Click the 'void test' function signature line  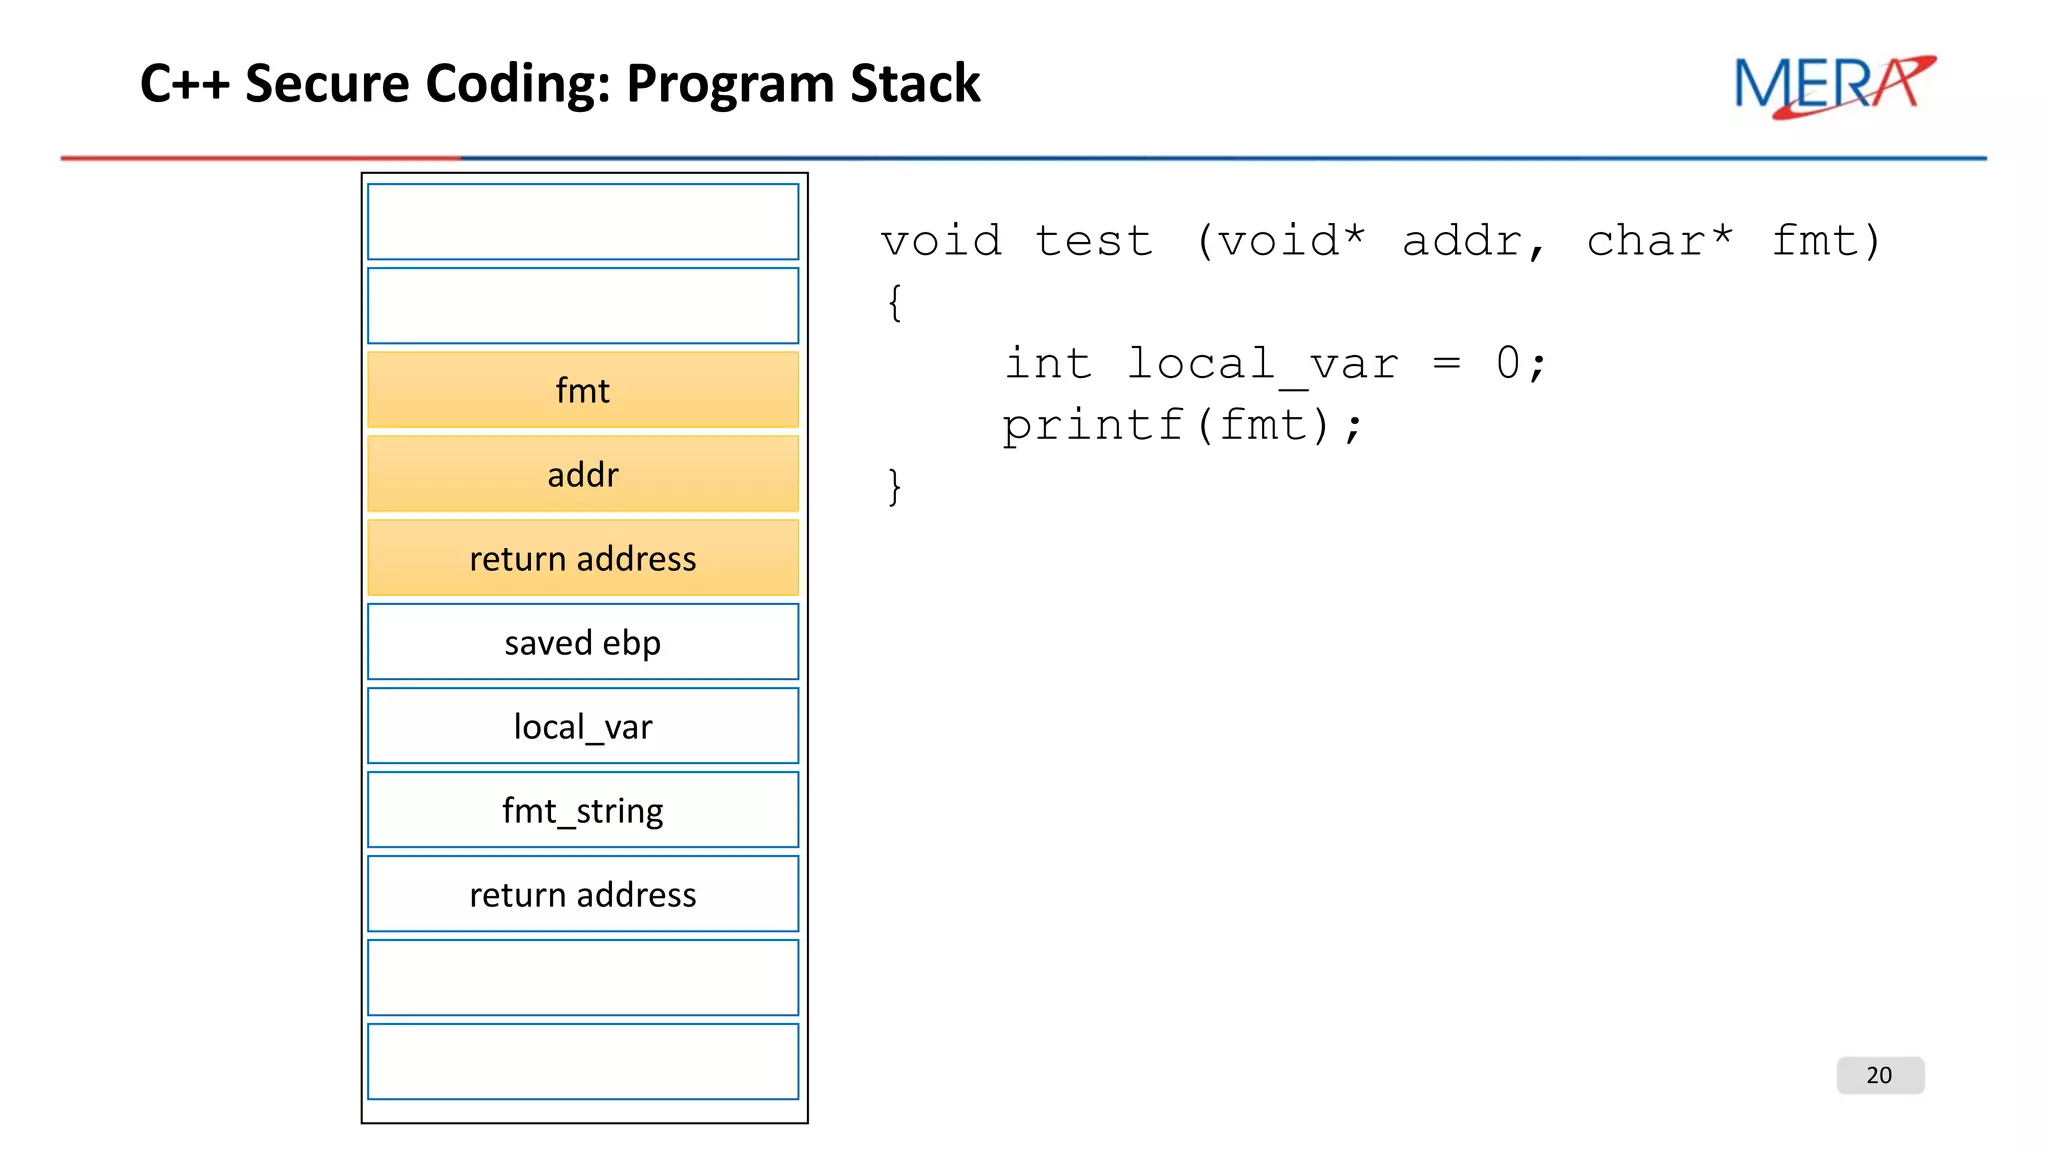pos(1380,241)
